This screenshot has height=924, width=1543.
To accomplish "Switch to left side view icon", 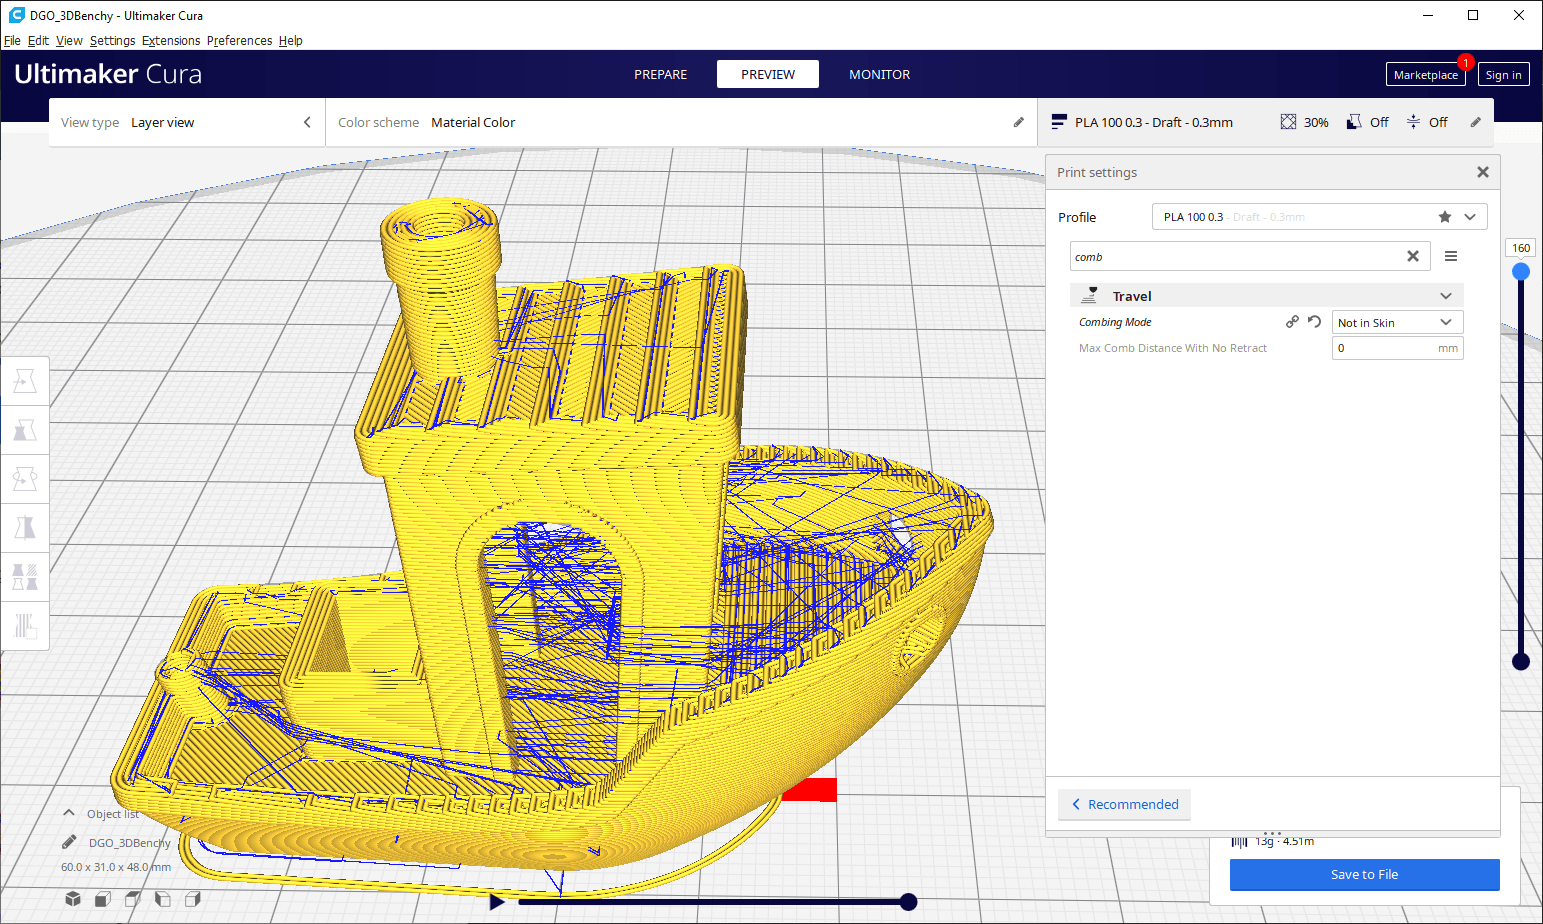I will [x=162, y=899].
